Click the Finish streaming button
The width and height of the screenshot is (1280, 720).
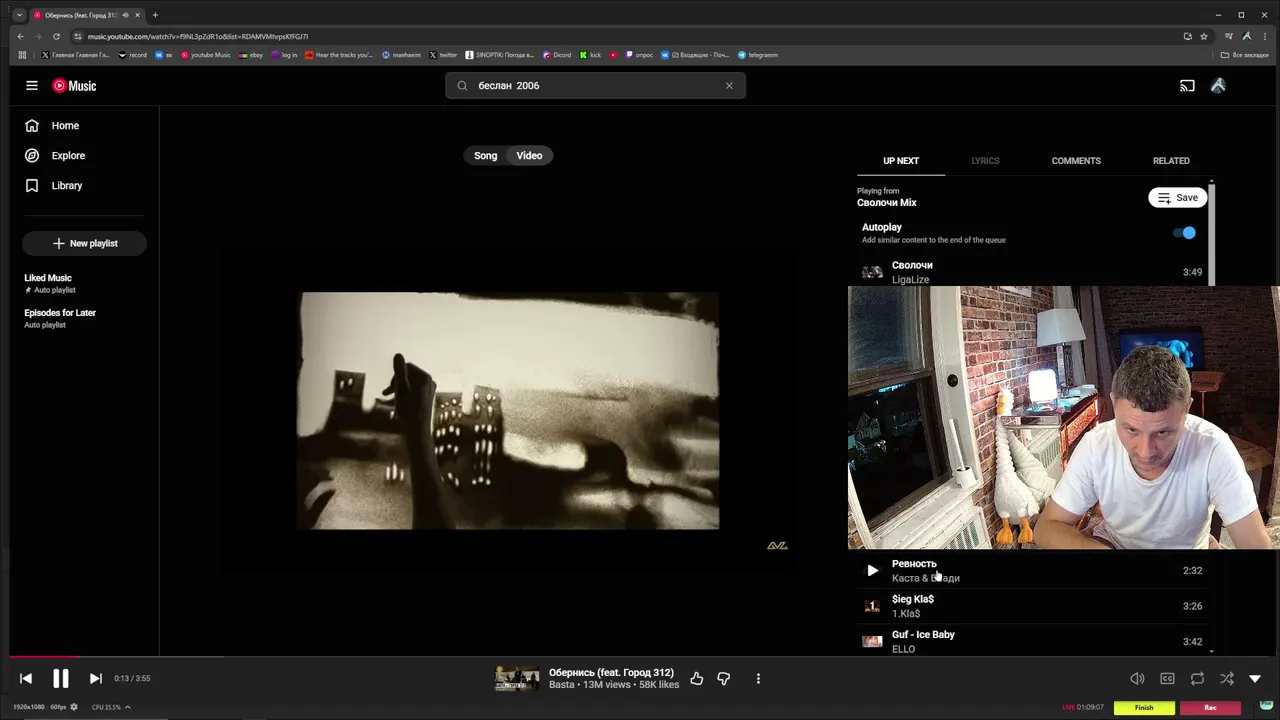[x=1144, y=708]
